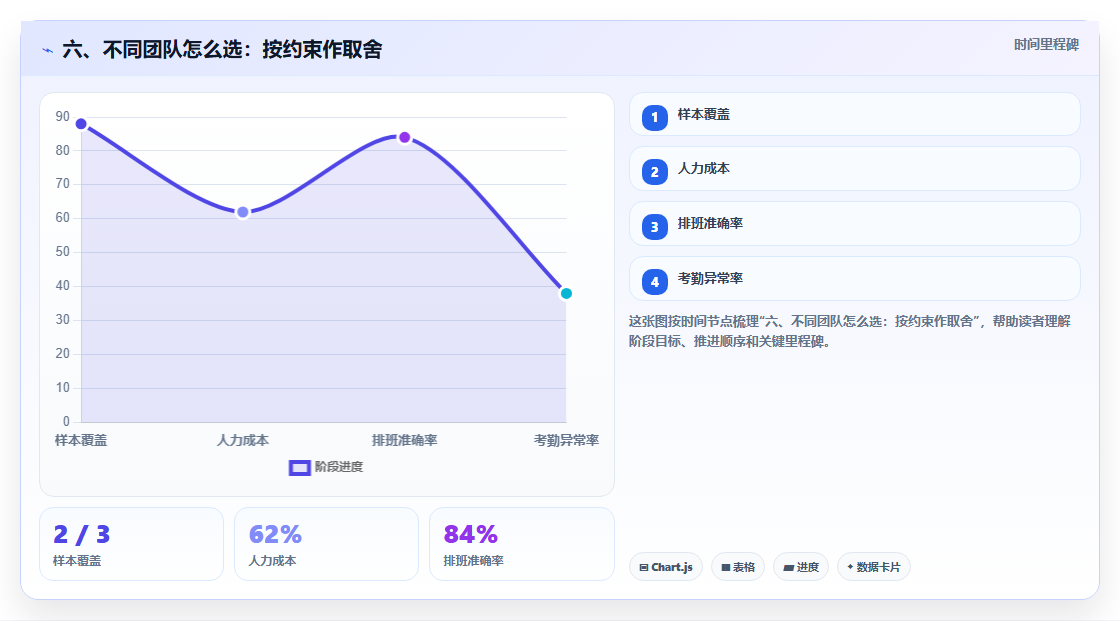Click number badge 2 next to 人力成本
The height and width of the screenshot is (621, 1120).
pos(654,172)
